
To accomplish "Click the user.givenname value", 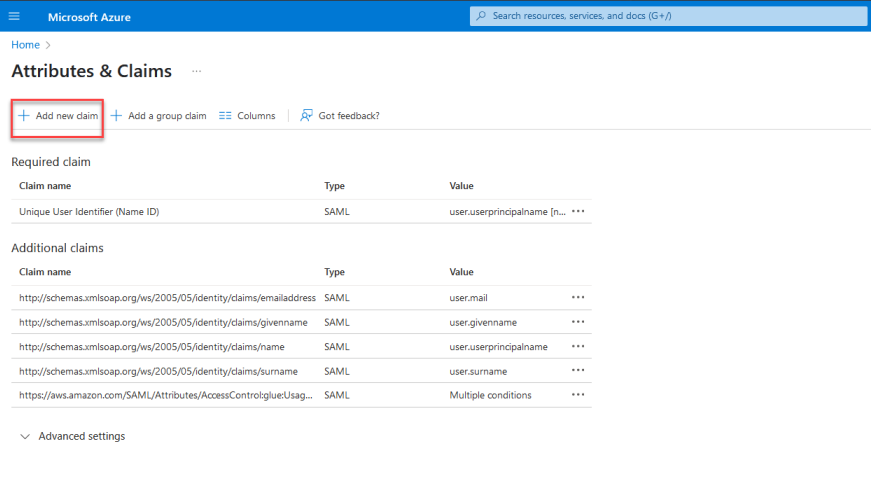I will tap(483, 322).
